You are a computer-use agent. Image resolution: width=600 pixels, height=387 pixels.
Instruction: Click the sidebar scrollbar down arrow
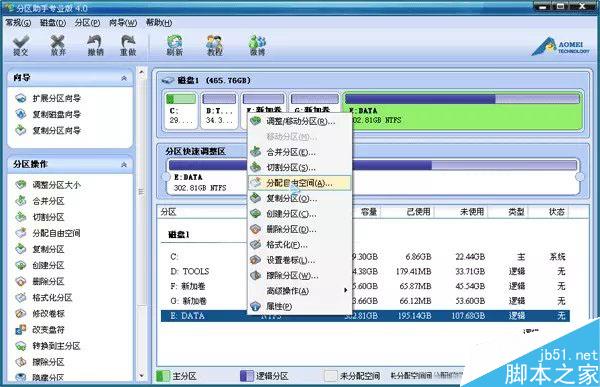coord(141,376)
